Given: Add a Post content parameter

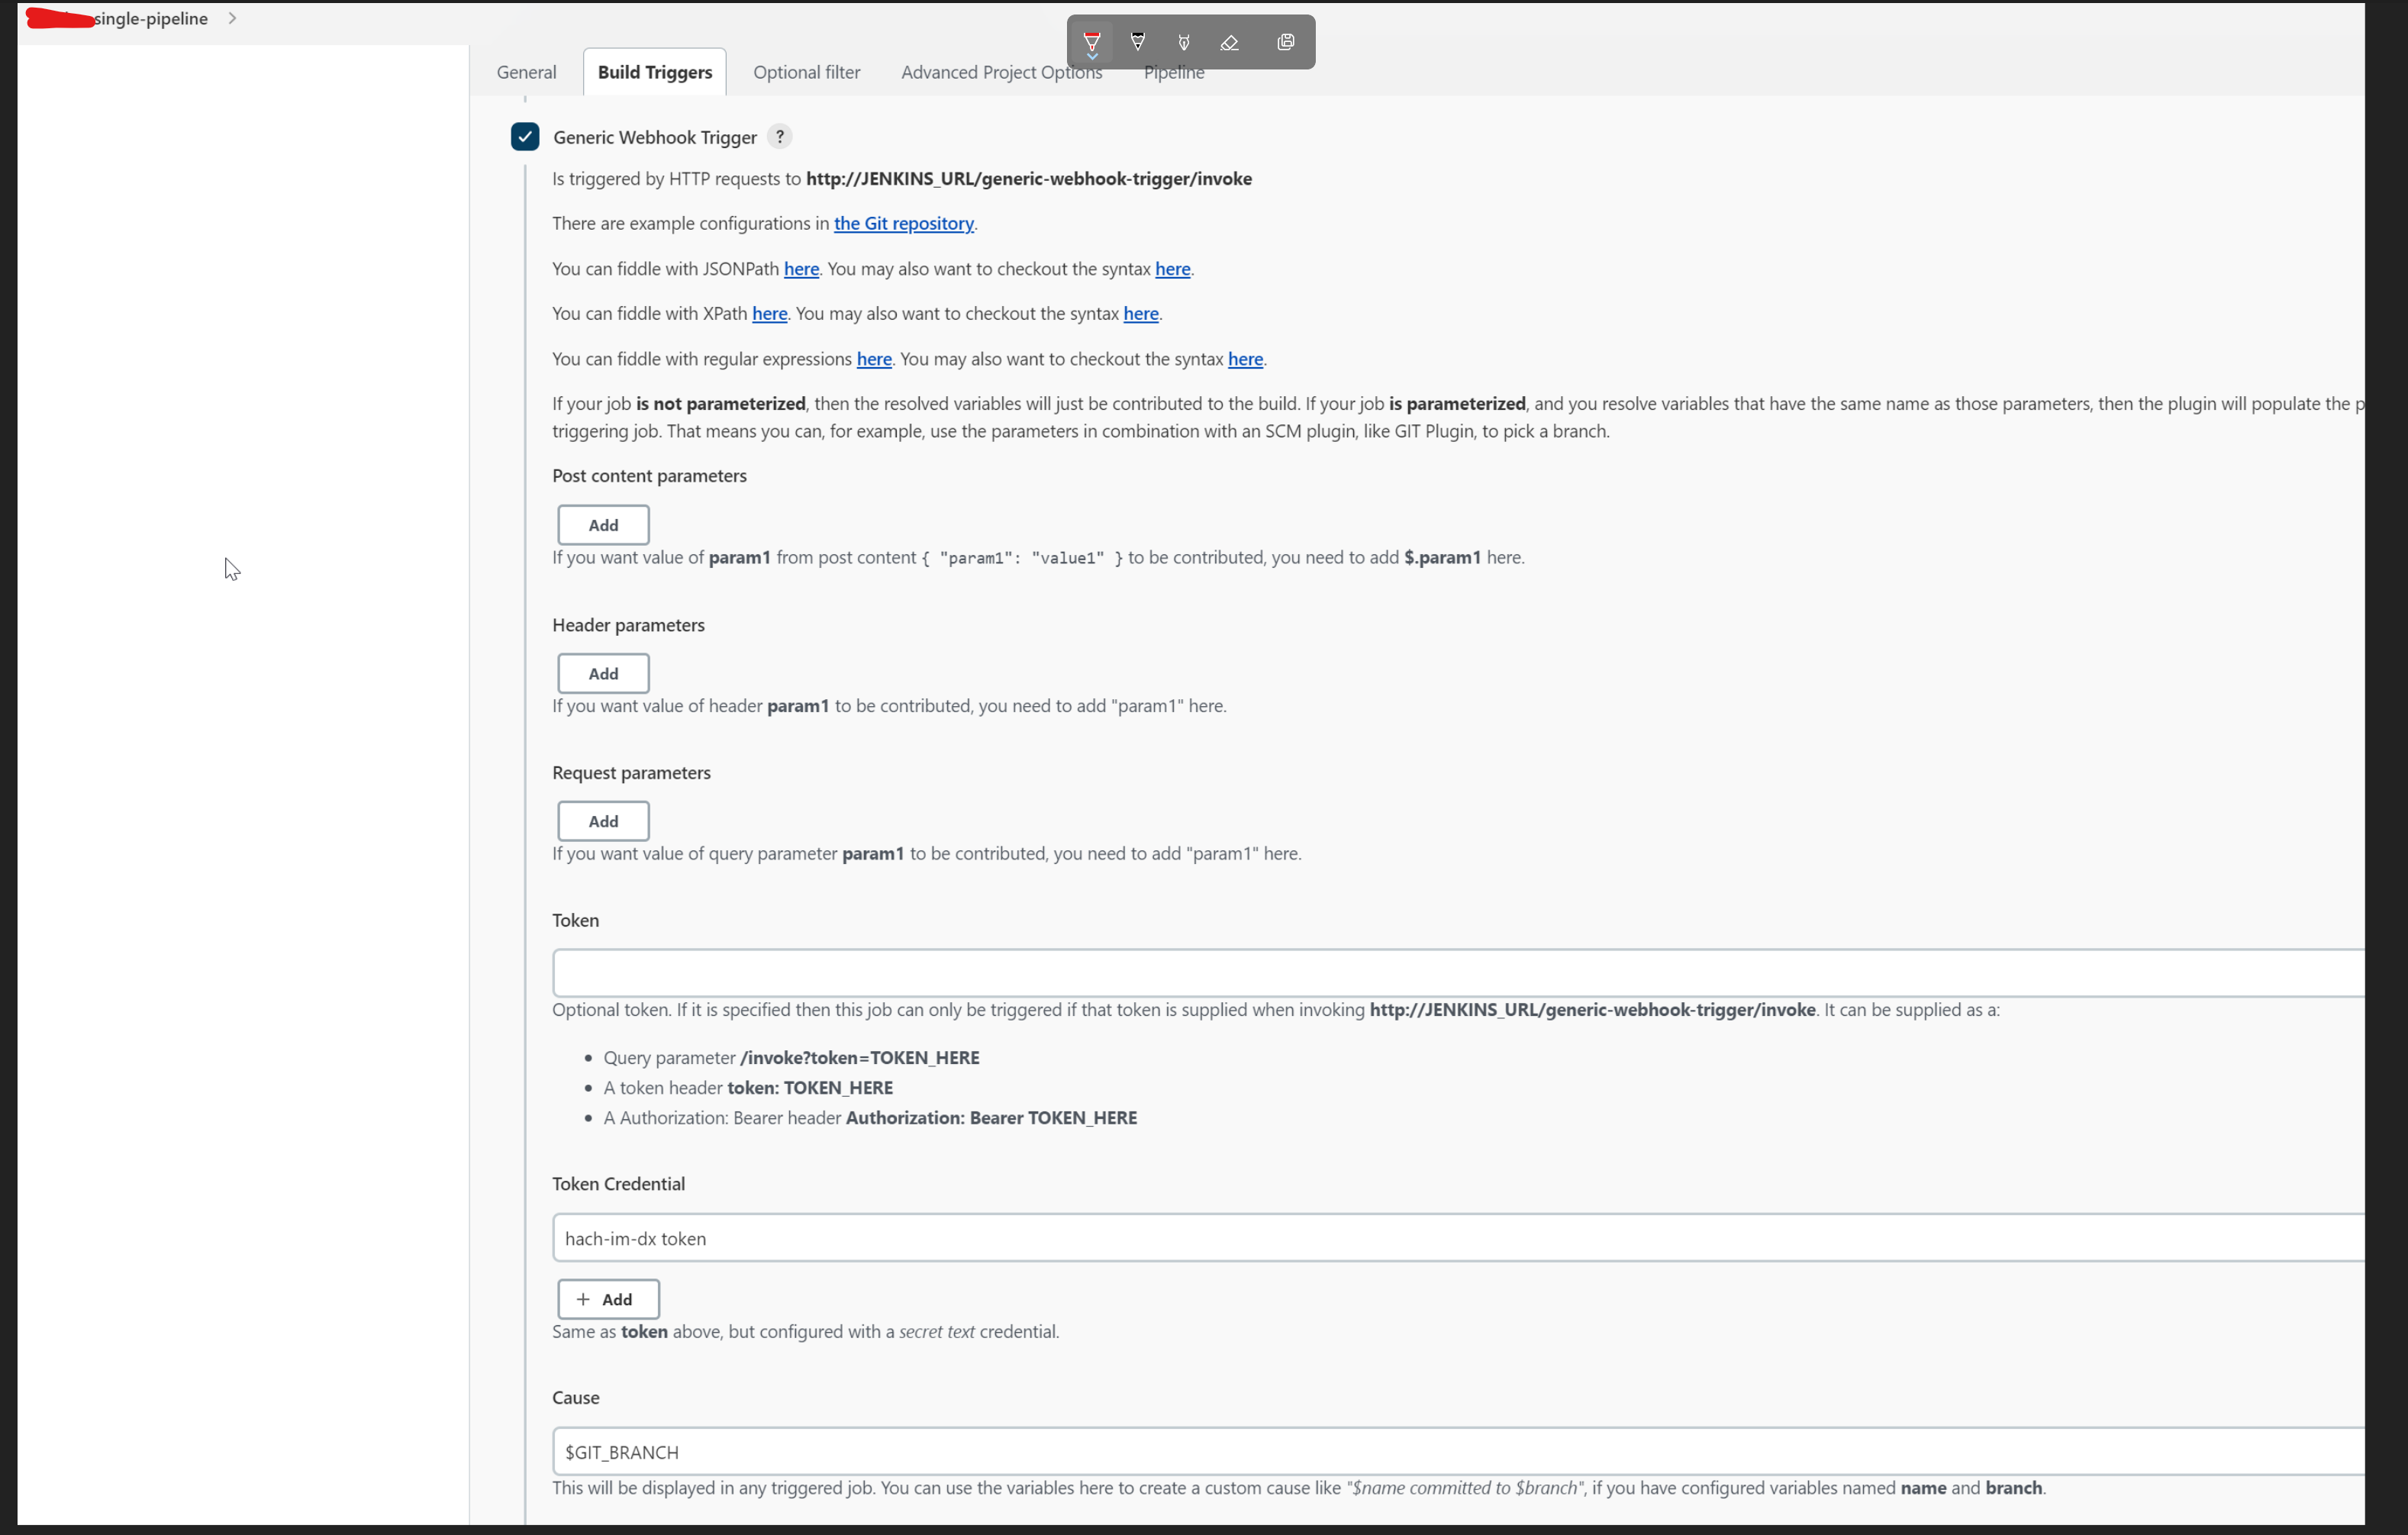Looking at the screenshot, I should (603, 525).
